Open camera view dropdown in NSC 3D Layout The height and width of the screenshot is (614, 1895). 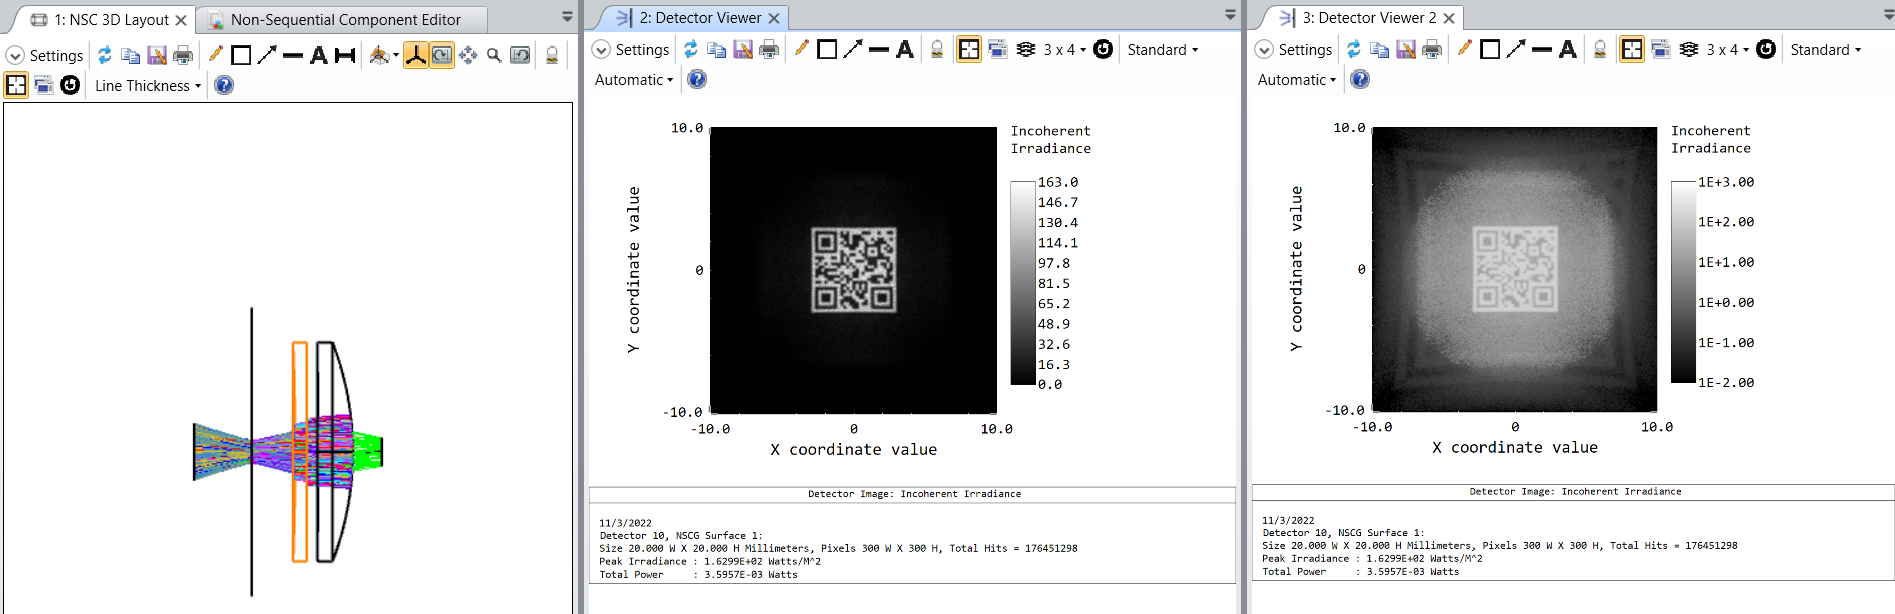pos(383,55)
